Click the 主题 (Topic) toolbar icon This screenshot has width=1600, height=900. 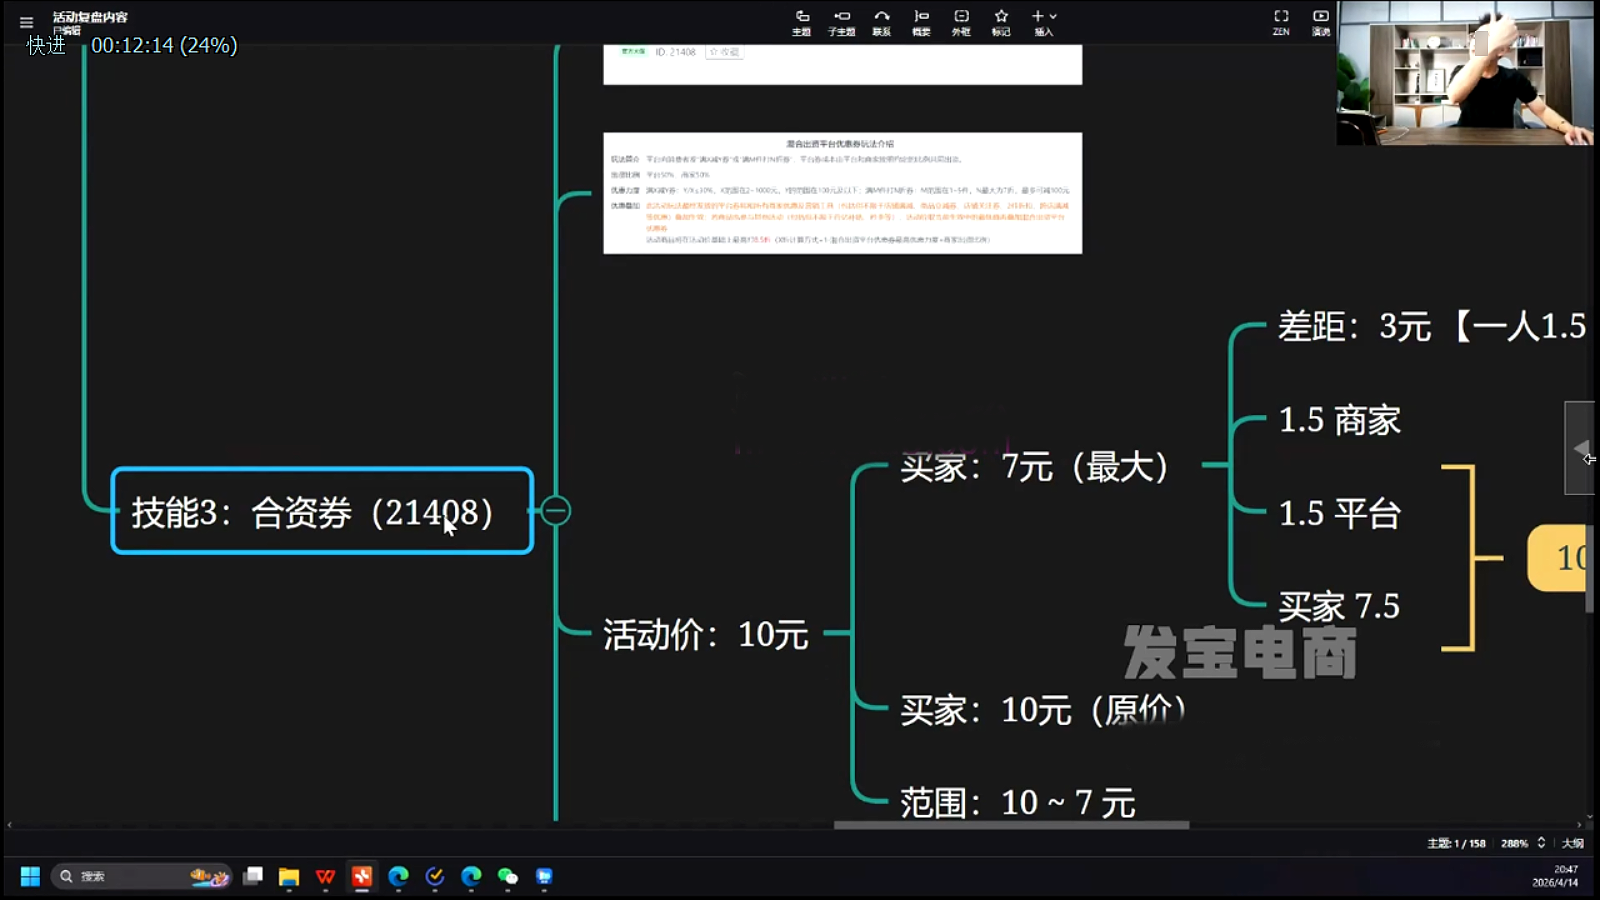point(802,22)
